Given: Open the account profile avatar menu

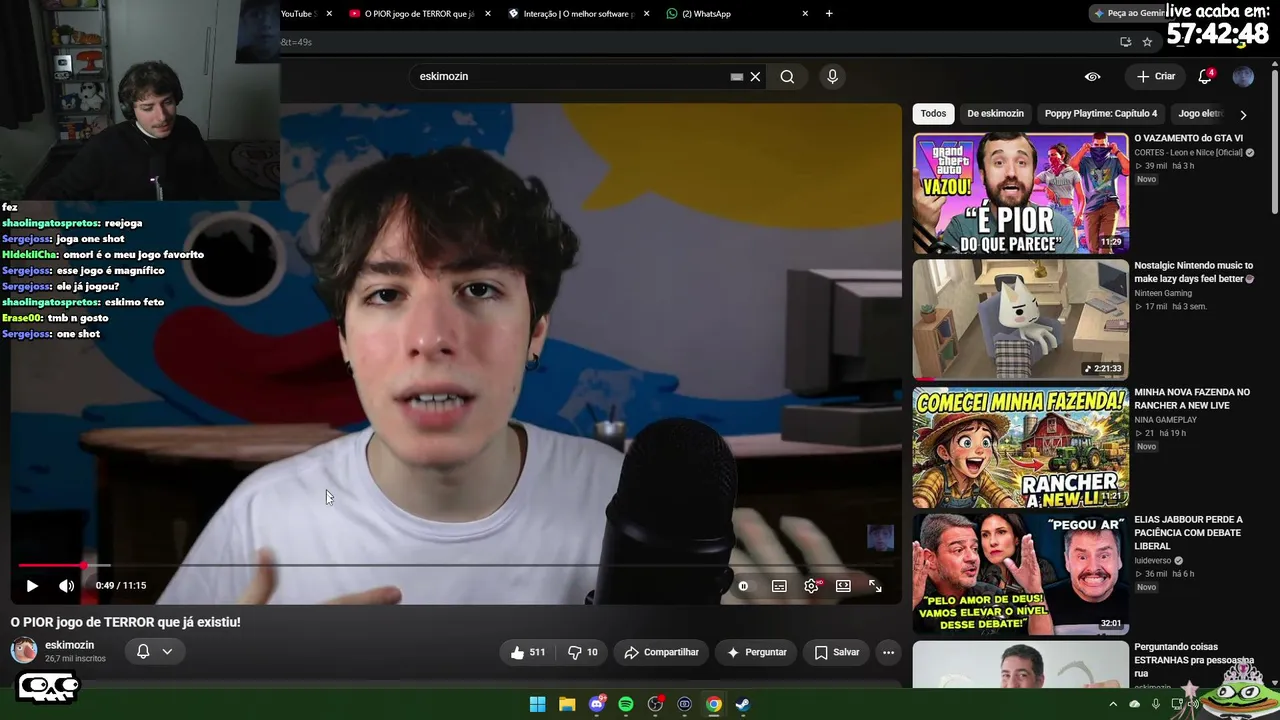Looking at the screenshot, I should click(x=1243, y=77).
